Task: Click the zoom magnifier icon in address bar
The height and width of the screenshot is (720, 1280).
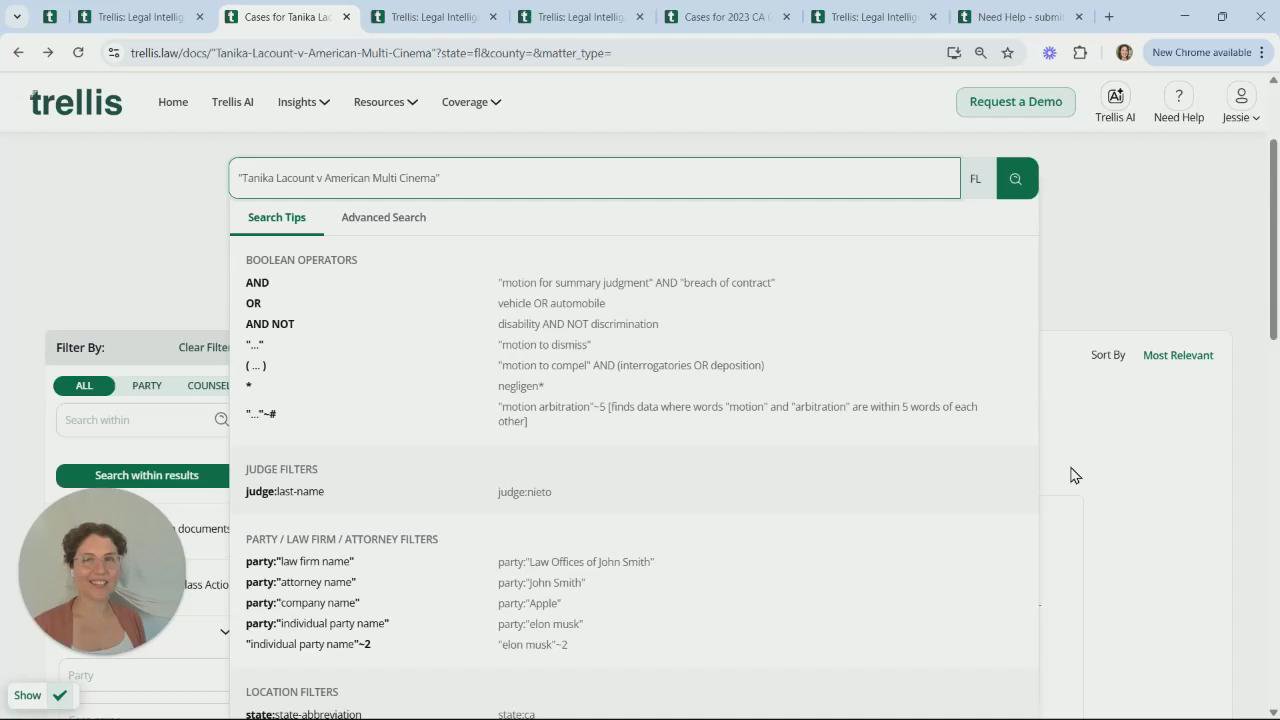Action: 981,53
